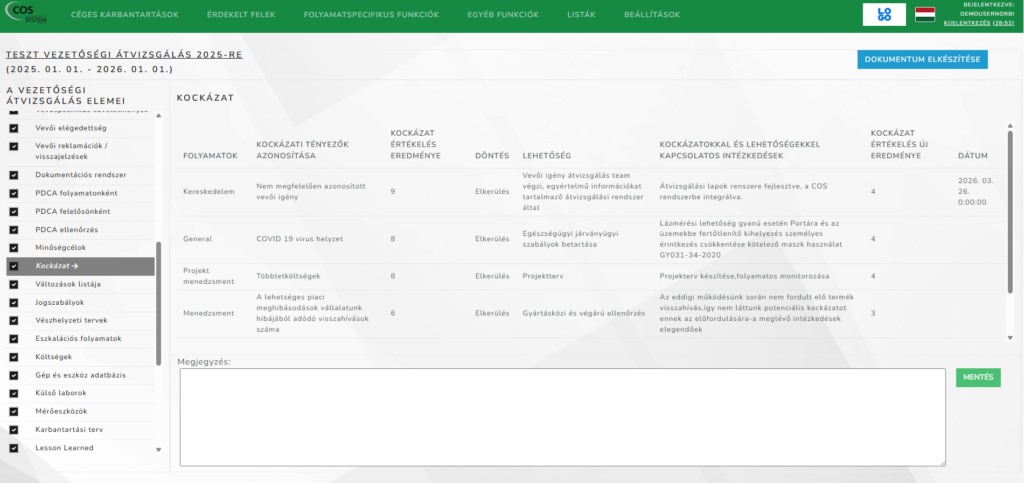The image size is (1024, 483).
Task: Click the Hungarian flag language icon
Action: (x=924, y=15)
